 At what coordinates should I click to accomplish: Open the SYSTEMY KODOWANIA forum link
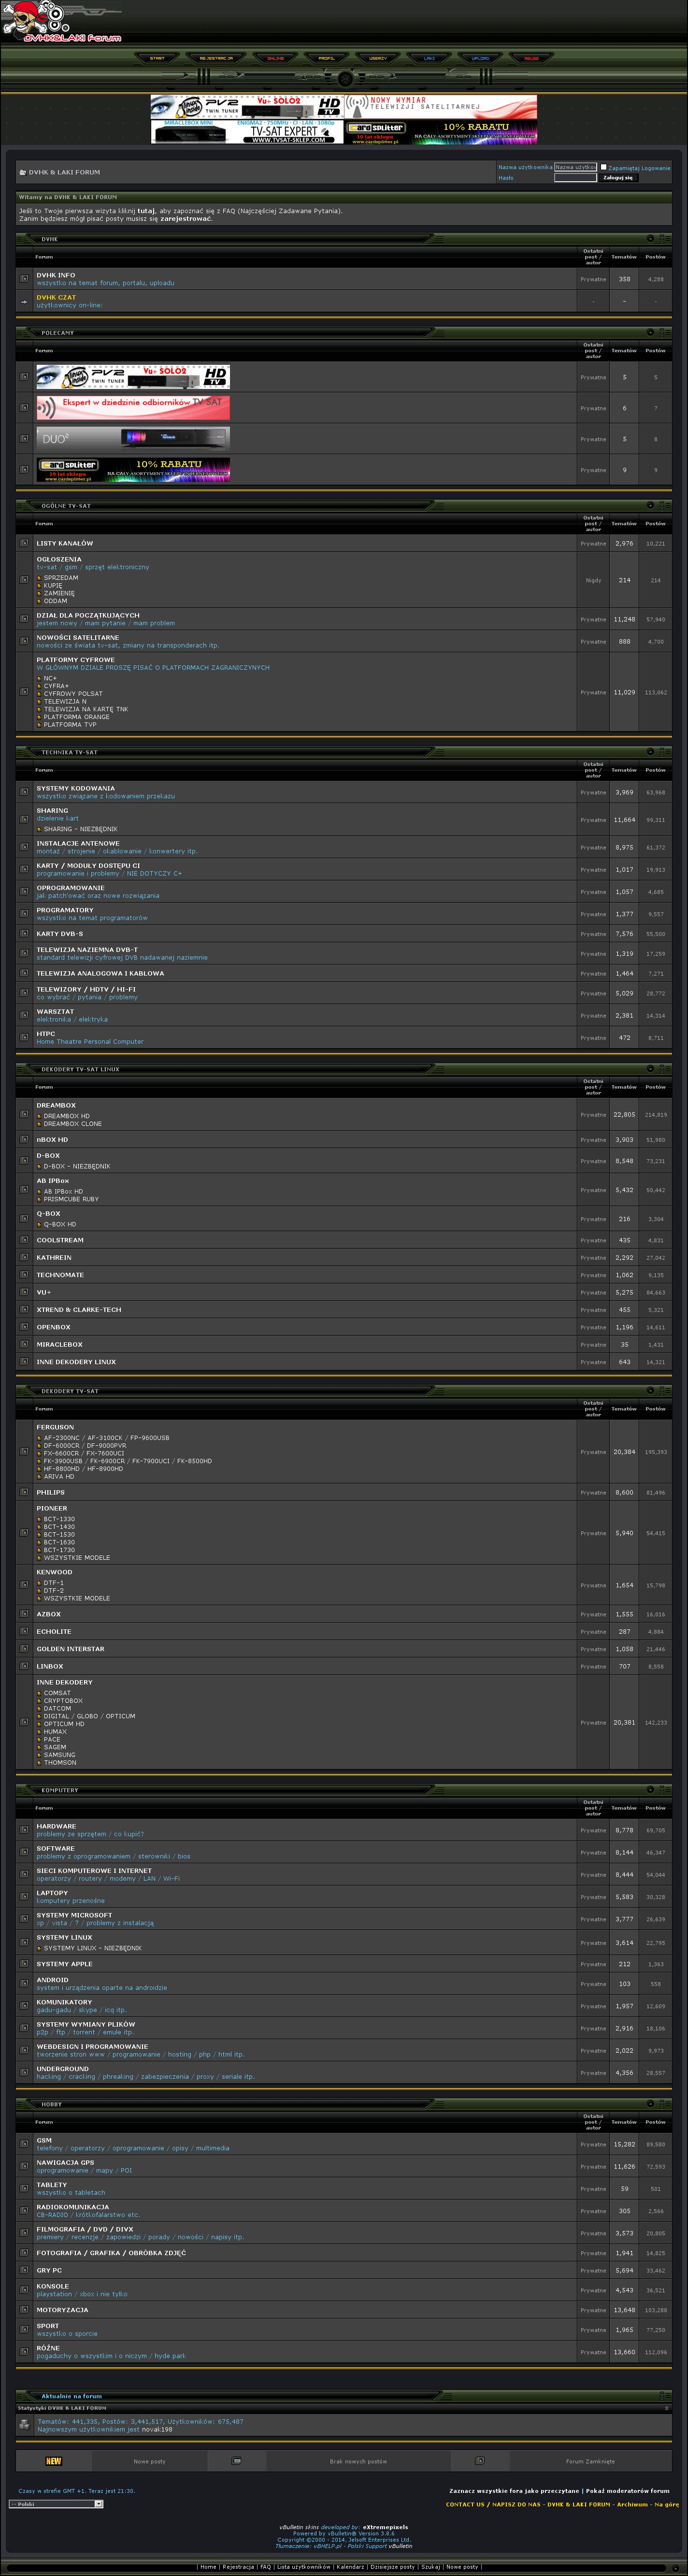75,788
